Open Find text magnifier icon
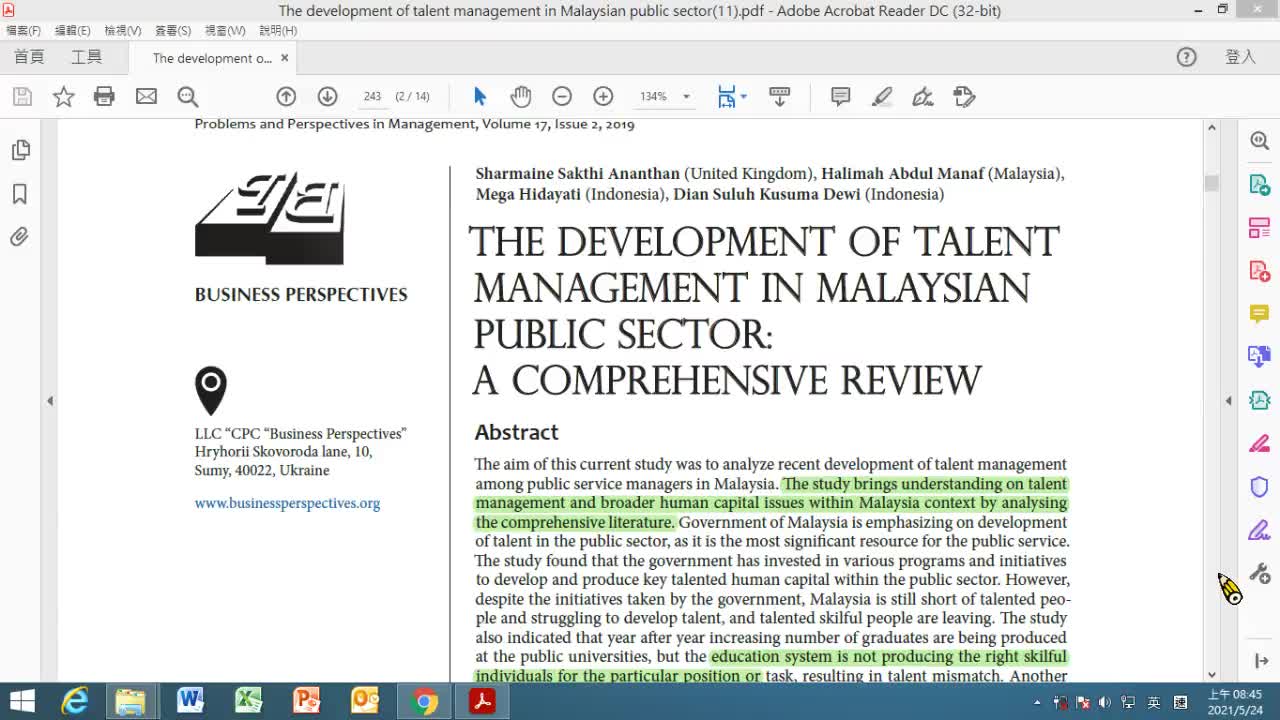 [x=187, y=96]
